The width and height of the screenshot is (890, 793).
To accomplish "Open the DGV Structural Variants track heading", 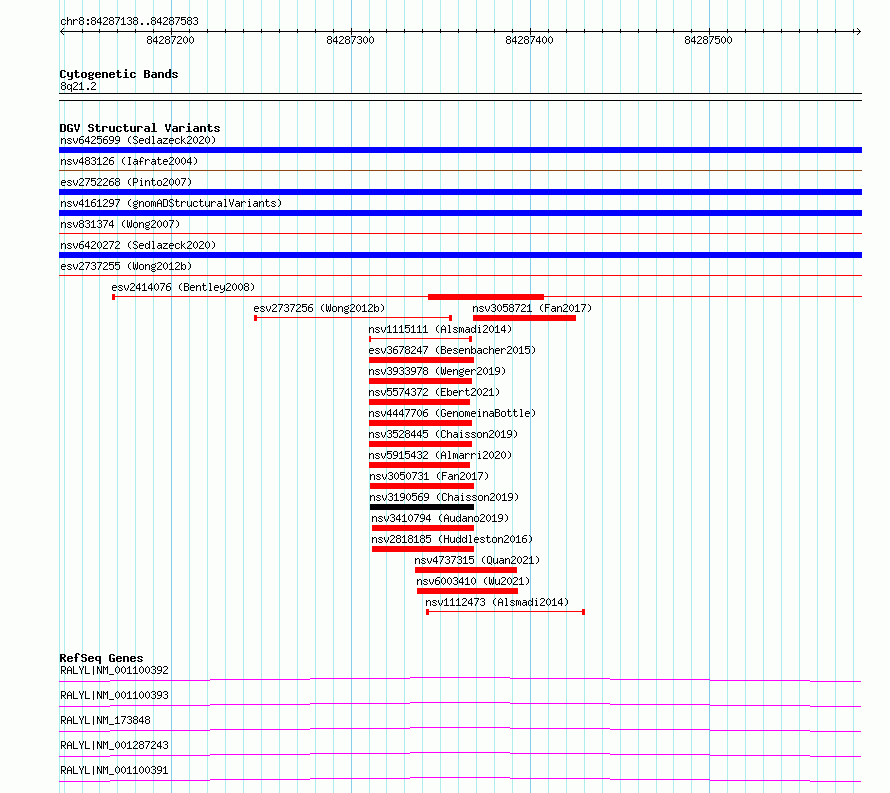I will click(140, 128).
